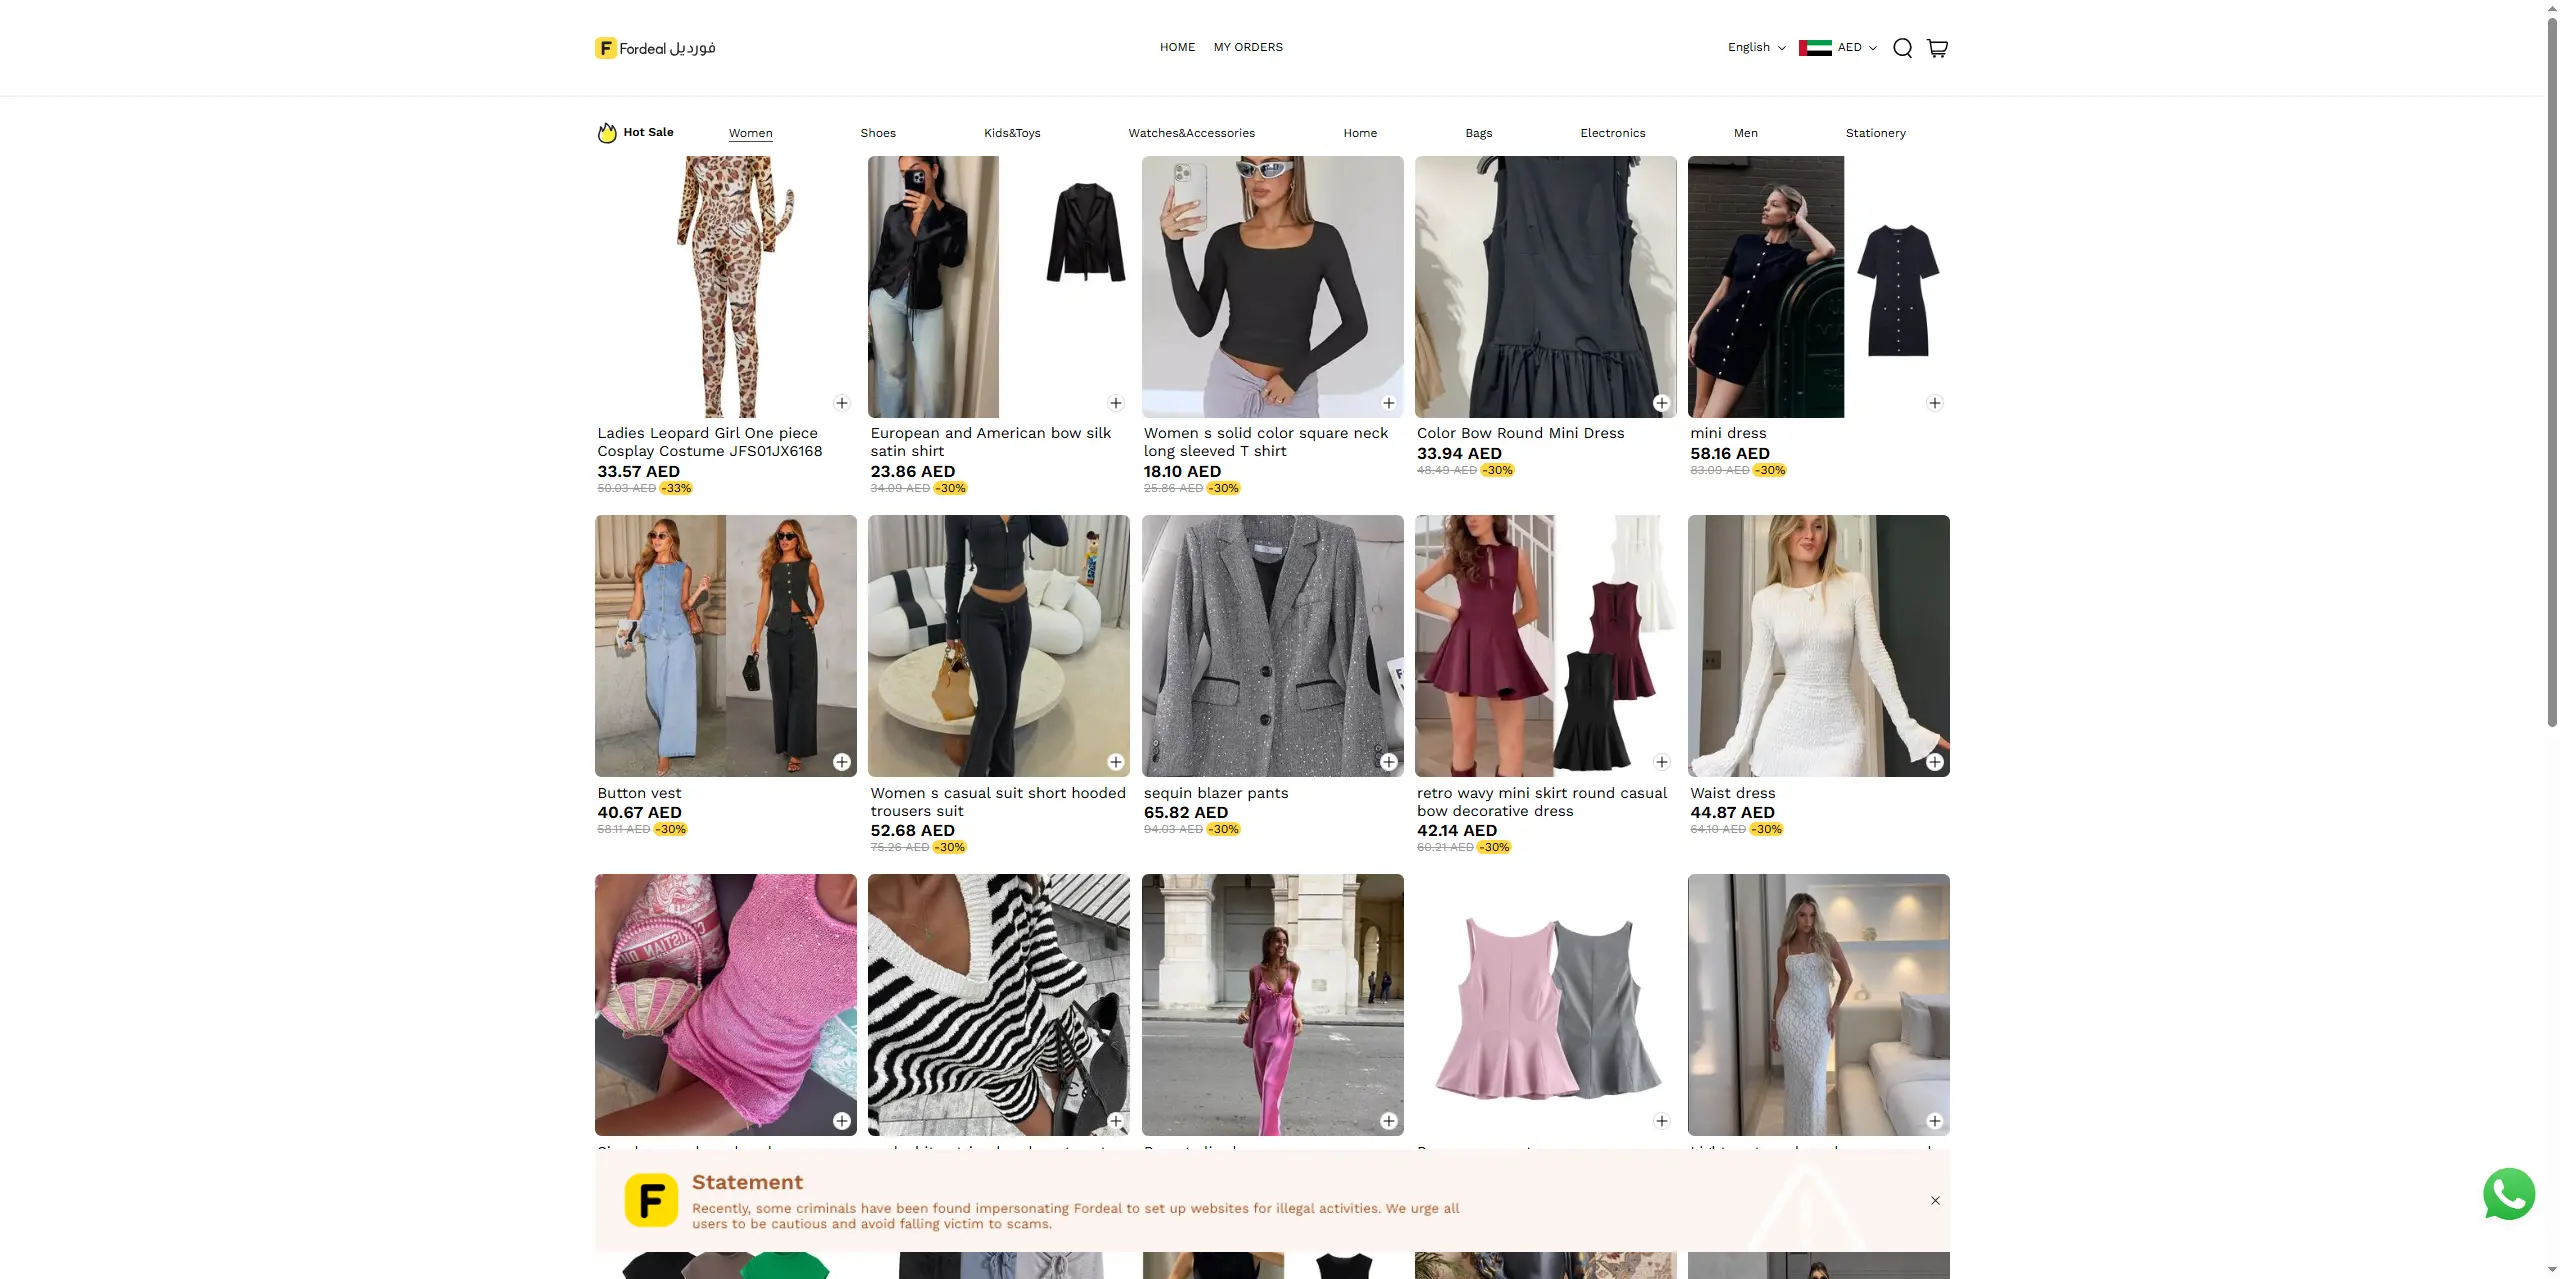Switch to the Shoes category tab
The width and height of the screenshot is (2560, 1279).
tap(878, 133)
